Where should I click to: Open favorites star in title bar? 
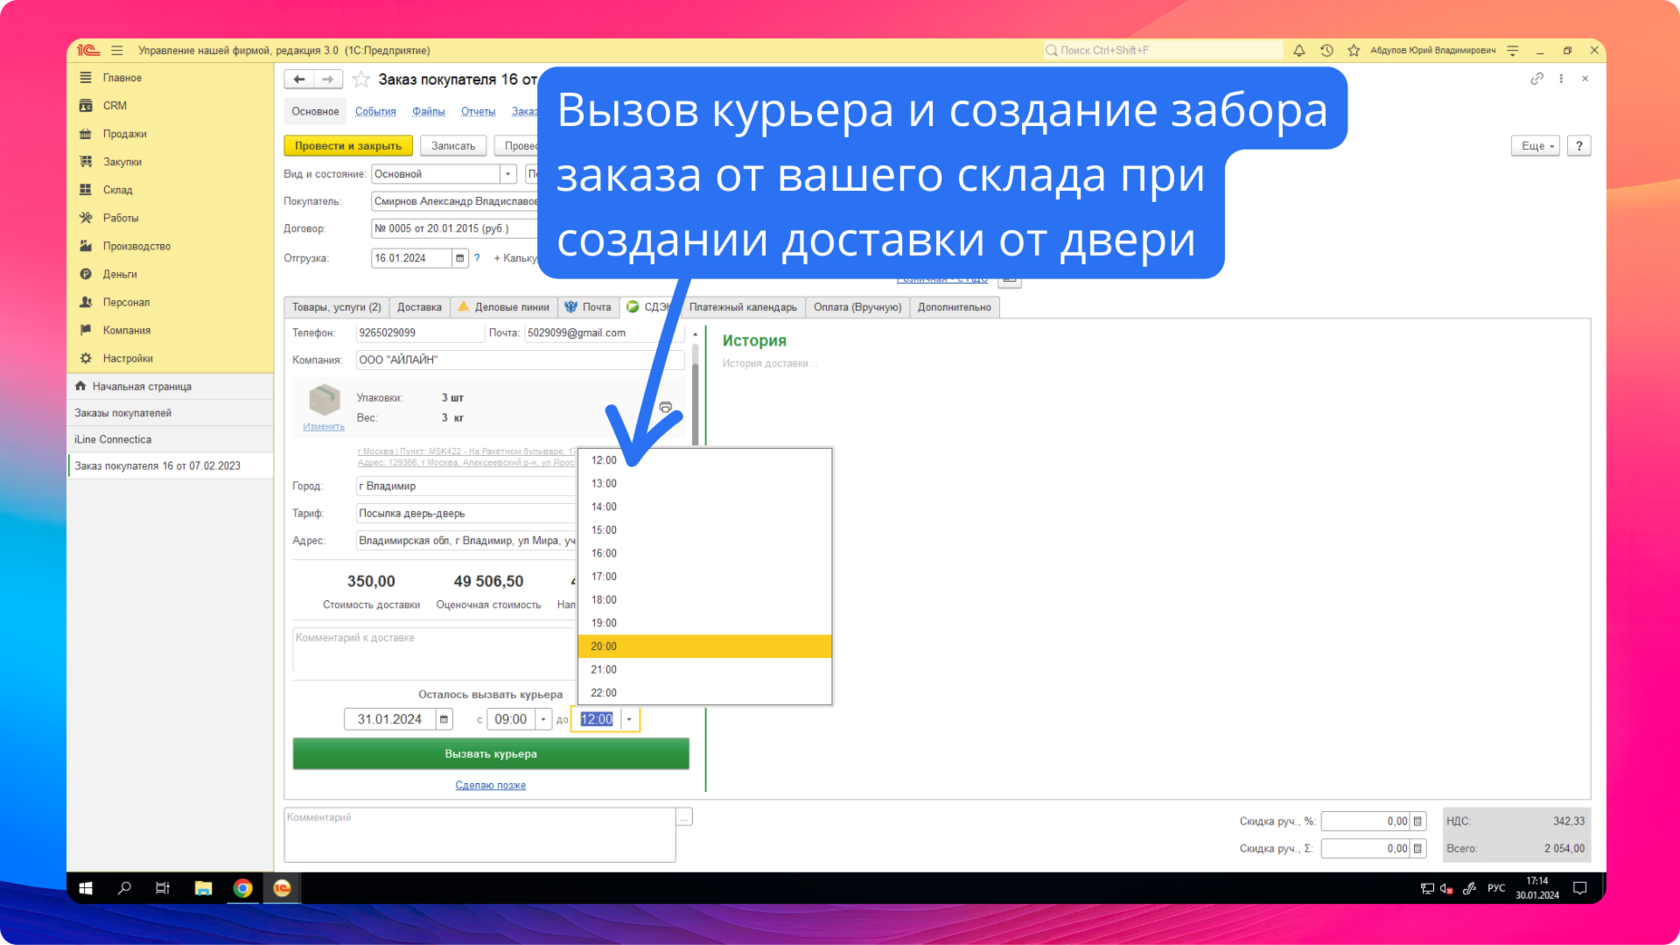click(1354, 50)
